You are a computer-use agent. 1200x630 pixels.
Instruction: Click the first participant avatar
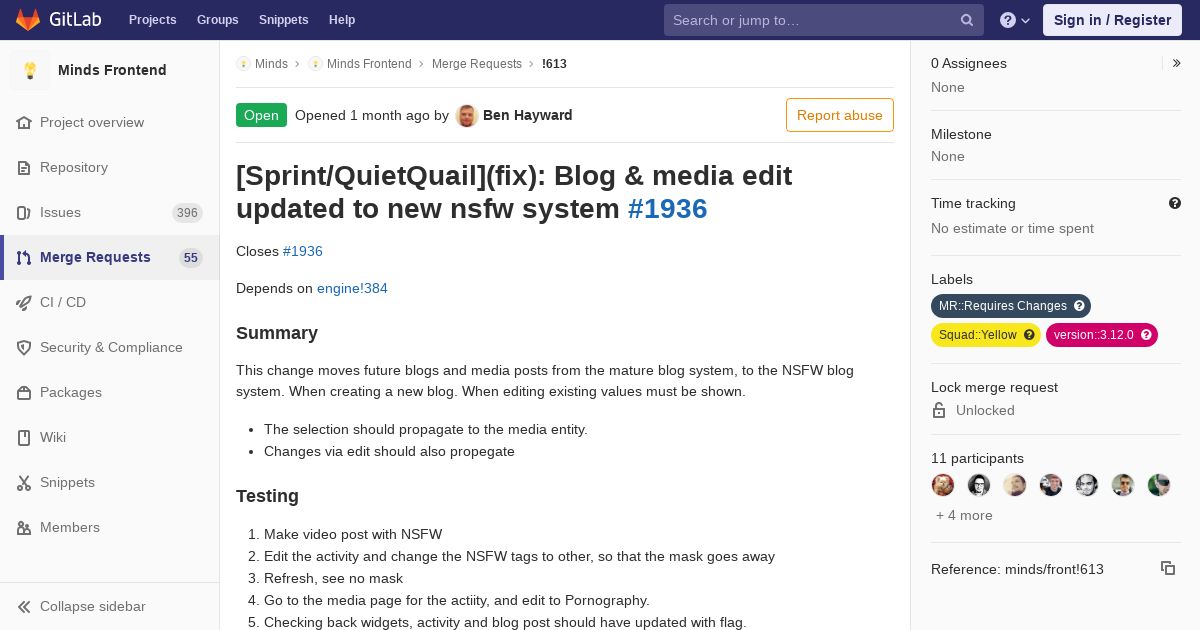pos(943,485)
